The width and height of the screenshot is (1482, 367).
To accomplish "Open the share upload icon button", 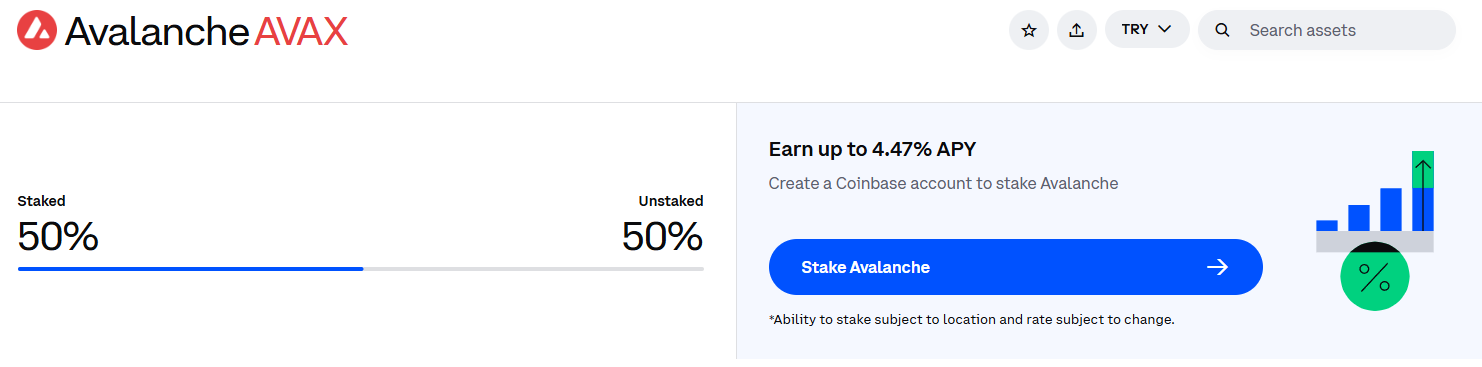I will (1077, 30).
